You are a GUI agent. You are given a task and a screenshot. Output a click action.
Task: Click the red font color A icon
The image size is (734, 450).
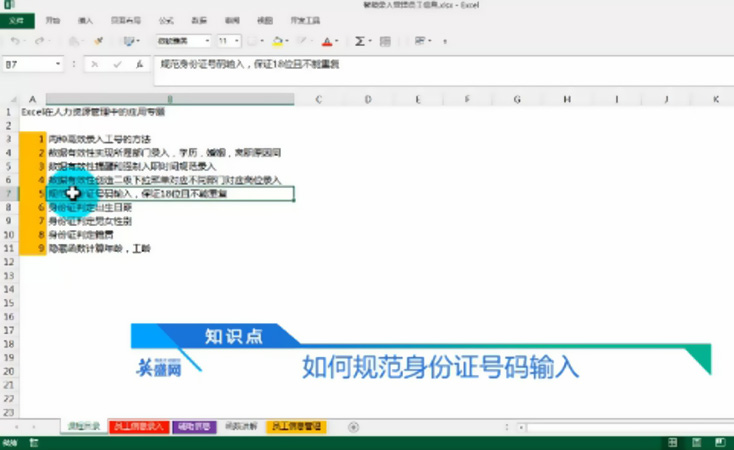[327, 41]
